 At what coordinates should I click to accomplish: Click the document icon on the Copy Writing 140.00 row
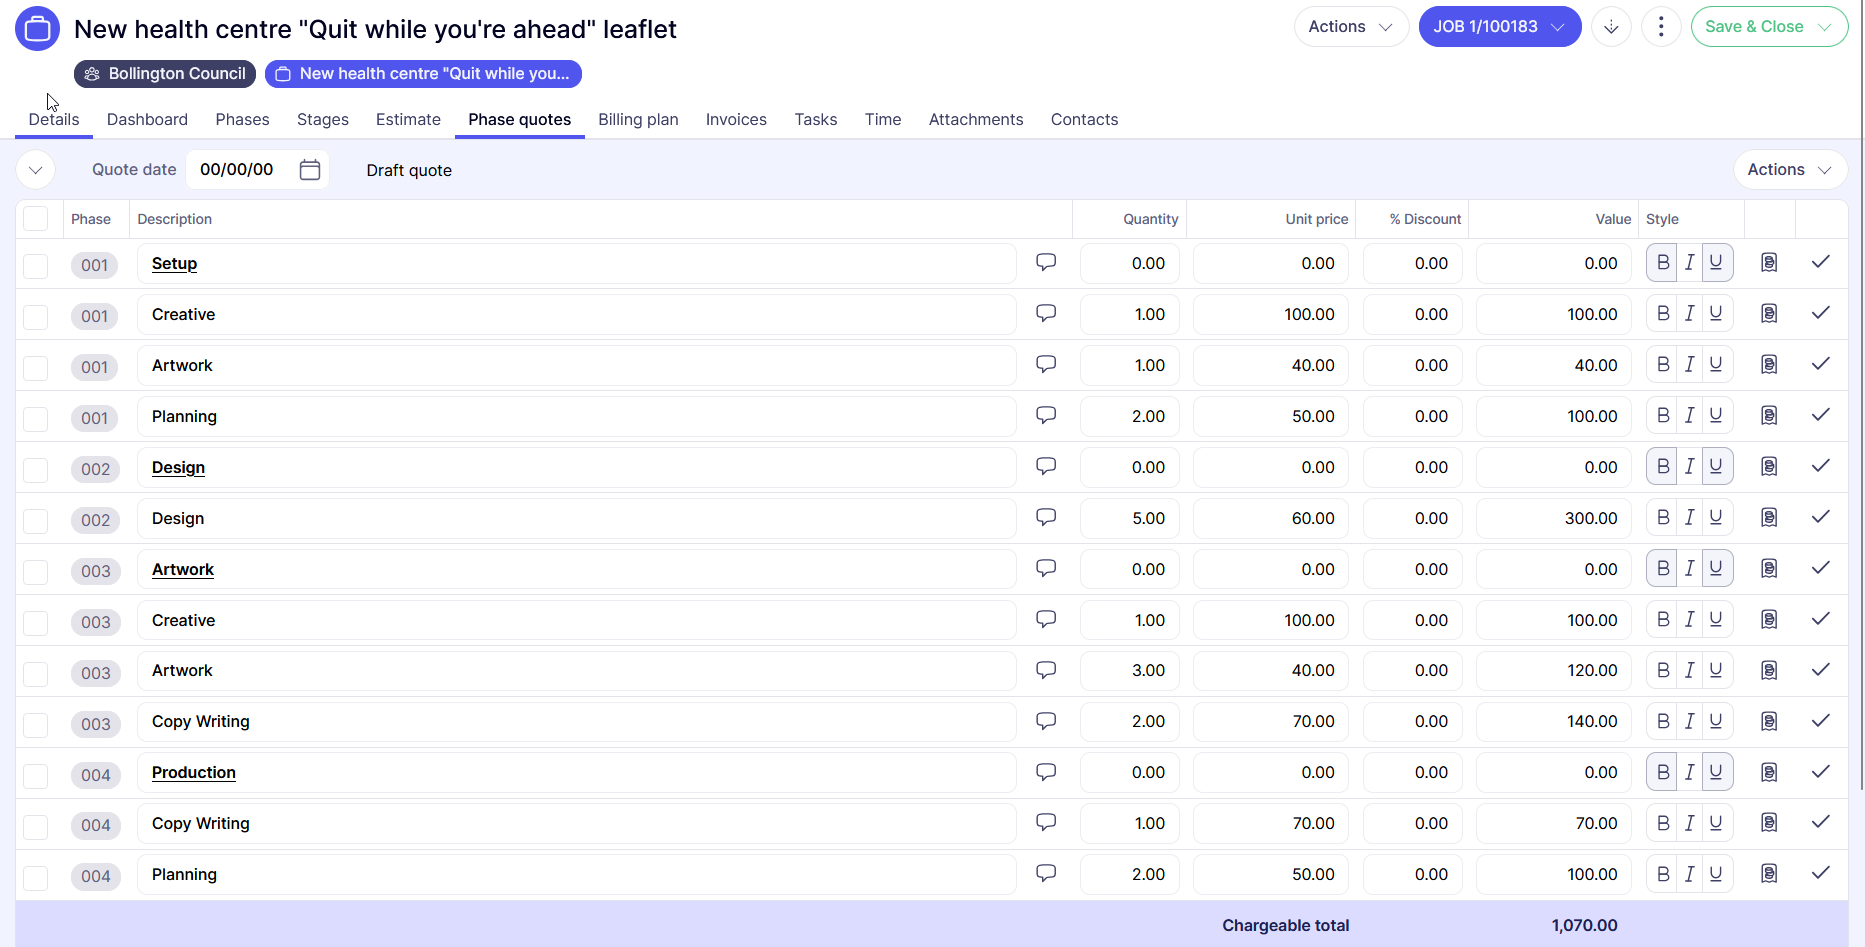click(1769, 722)
